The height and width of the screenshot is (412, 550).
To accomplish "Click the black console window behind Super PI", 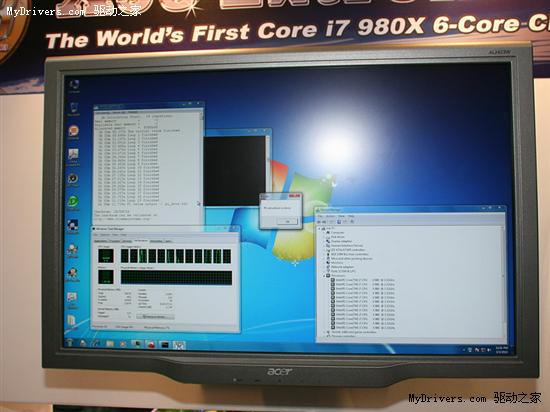I will [234, 171].
